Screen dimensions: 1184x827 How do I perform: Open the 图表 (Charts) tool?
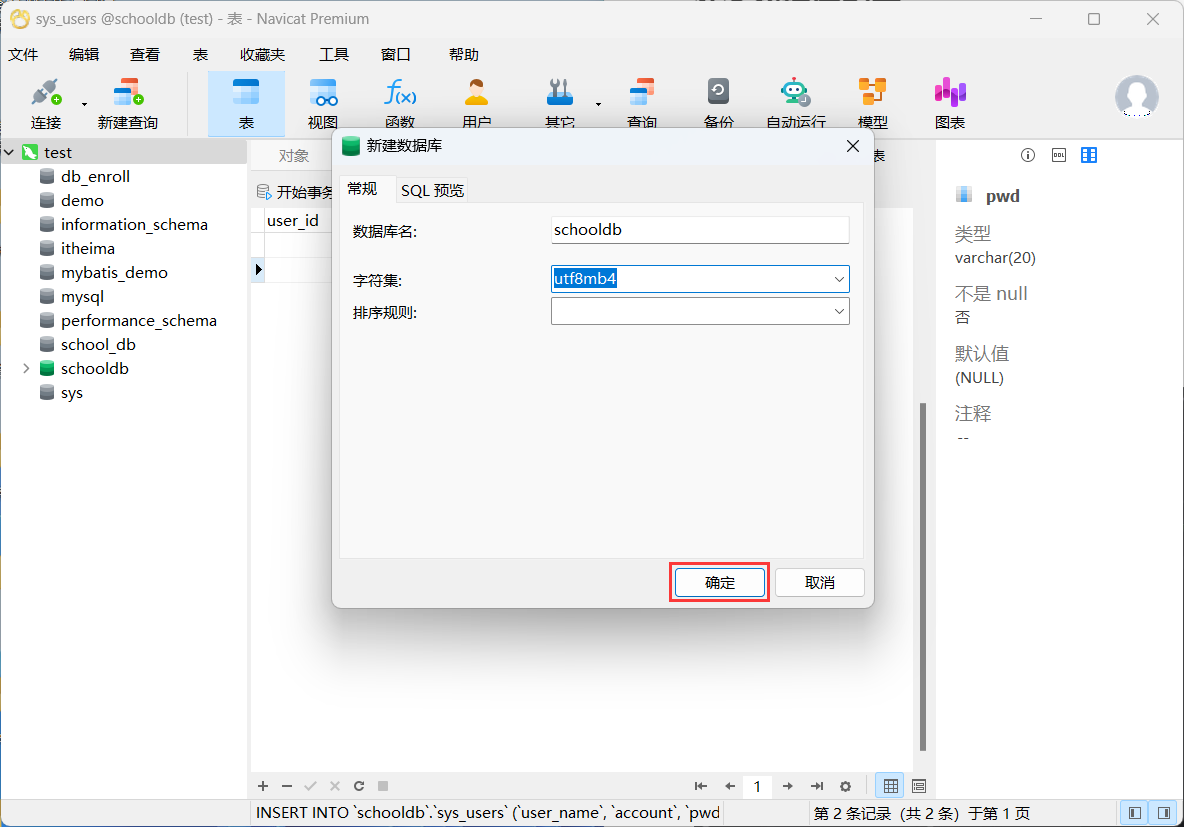949,104
